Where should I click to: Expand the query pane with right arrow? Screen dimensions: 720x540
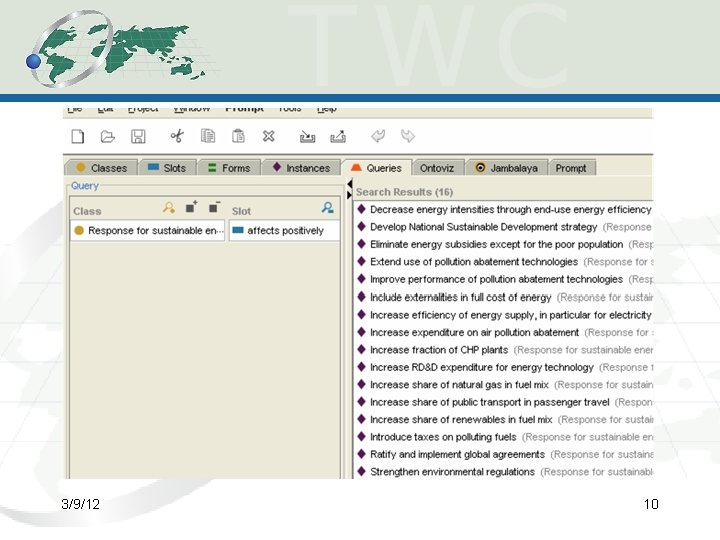pos(349,195)
